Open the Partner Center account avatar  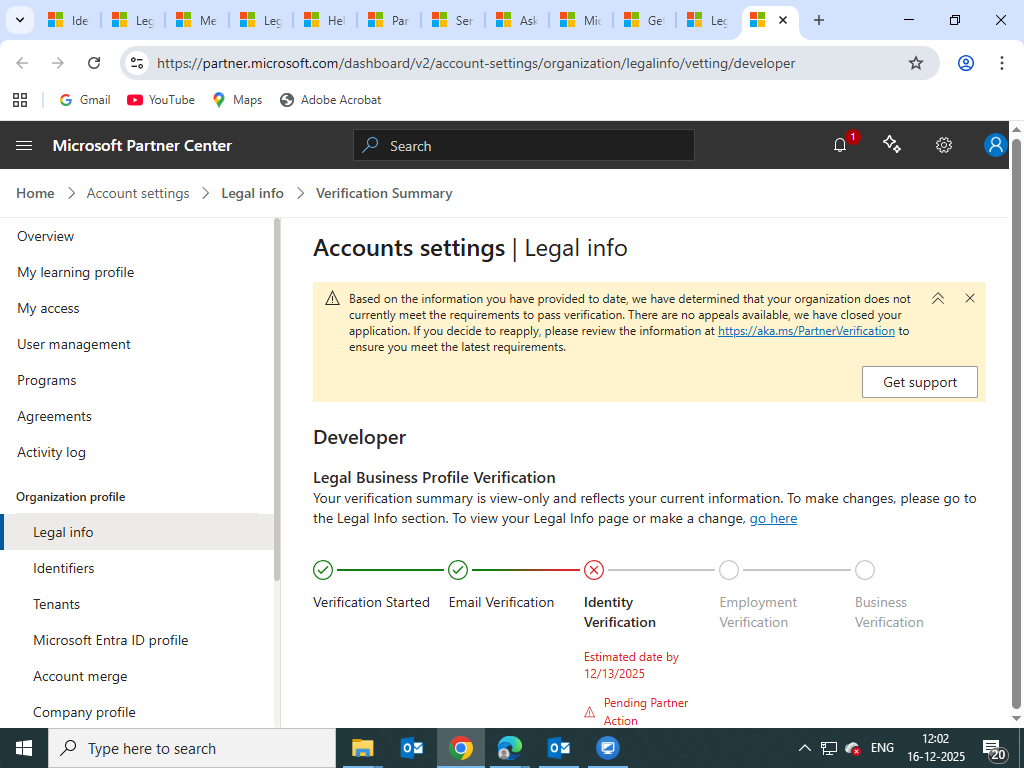[995, 145]
